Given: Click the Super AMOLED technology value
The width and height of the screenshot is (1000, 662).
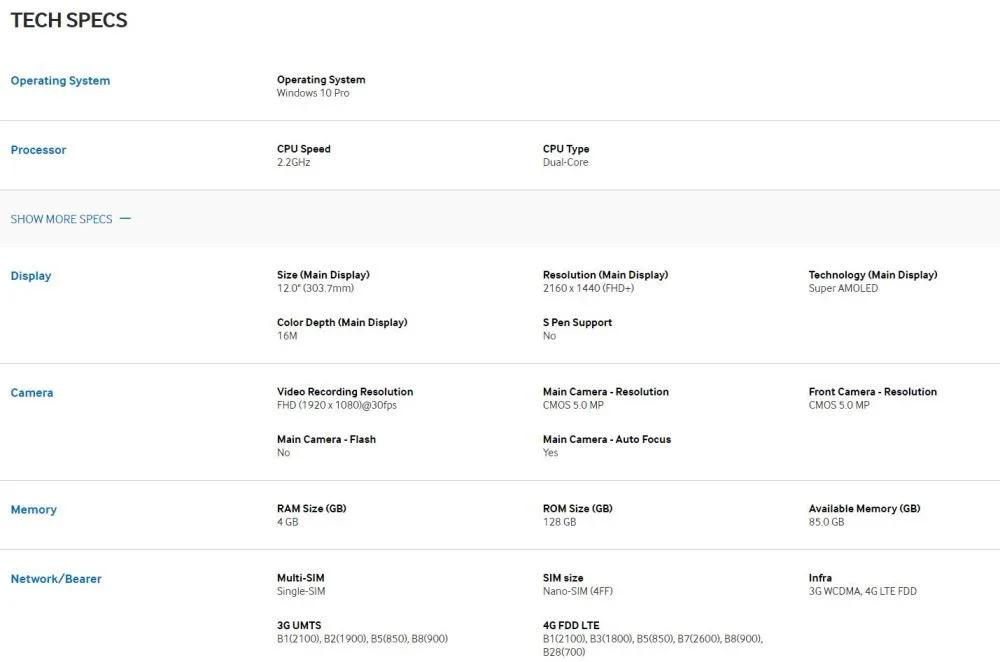Looking at the screenshot, I should 843,288.
